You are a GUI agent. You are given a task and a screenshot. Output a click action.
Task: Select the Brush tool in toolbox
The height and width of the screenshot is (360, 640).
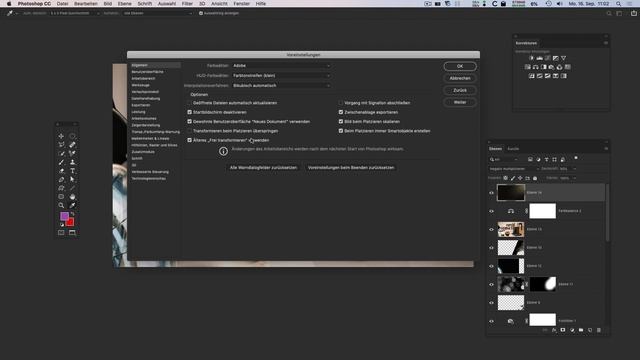pos(61,162)
